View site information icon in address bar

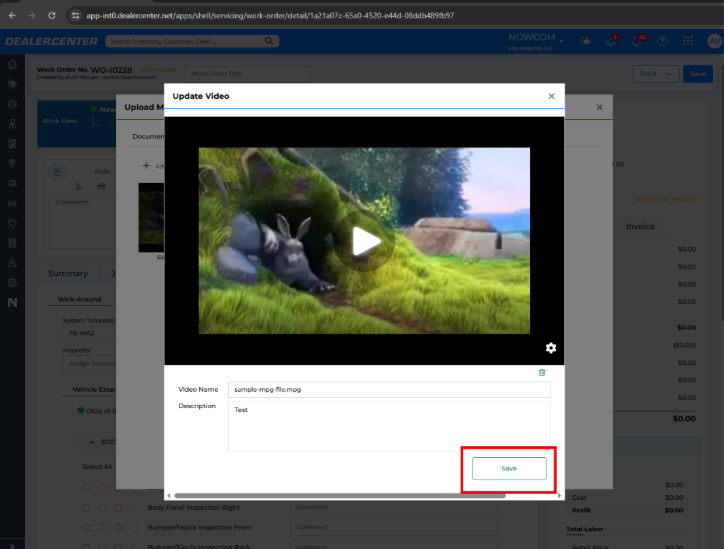pos(75,15)
